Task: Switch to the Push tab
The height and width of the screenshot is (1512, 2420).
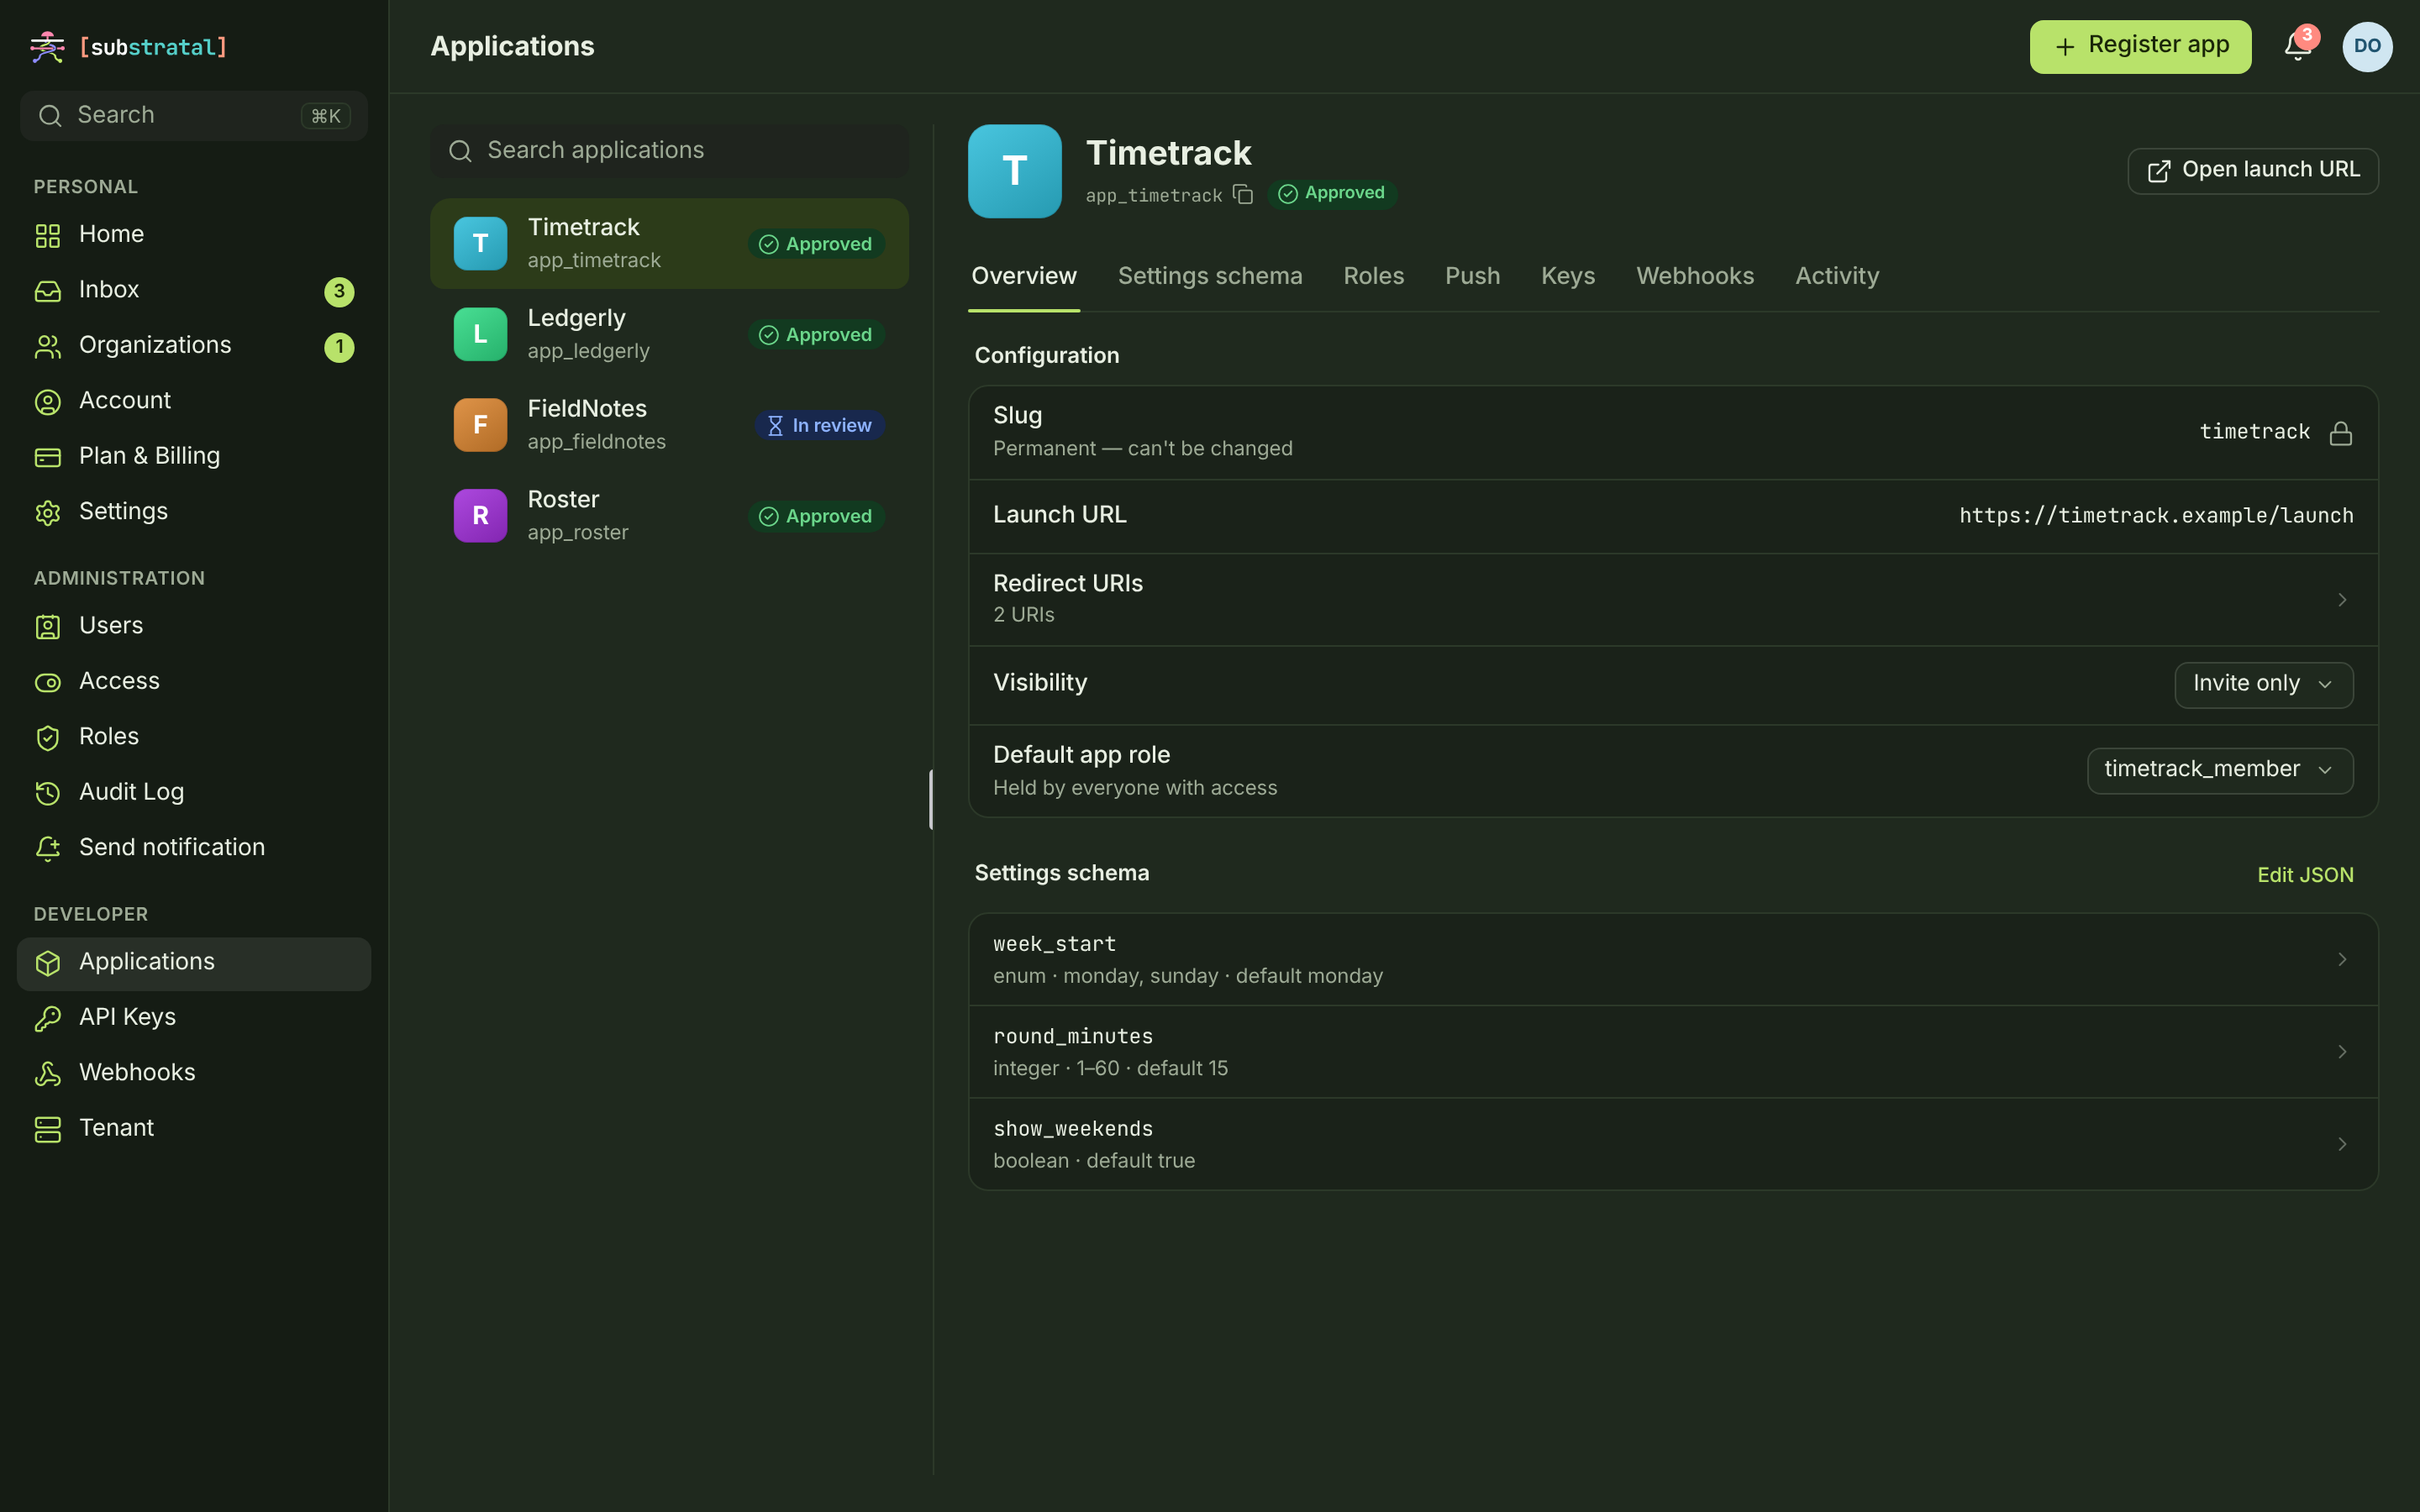Action: coord(1472,276)
